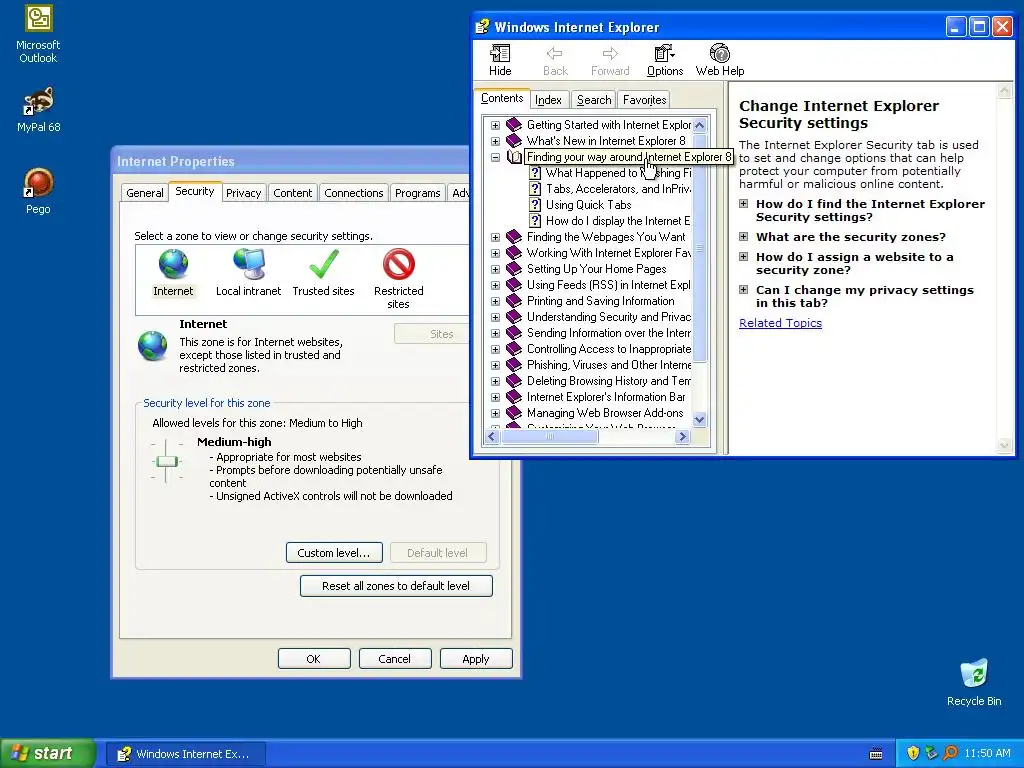Open the Privacy tab in Internet Properties

(x=243, y=193)
